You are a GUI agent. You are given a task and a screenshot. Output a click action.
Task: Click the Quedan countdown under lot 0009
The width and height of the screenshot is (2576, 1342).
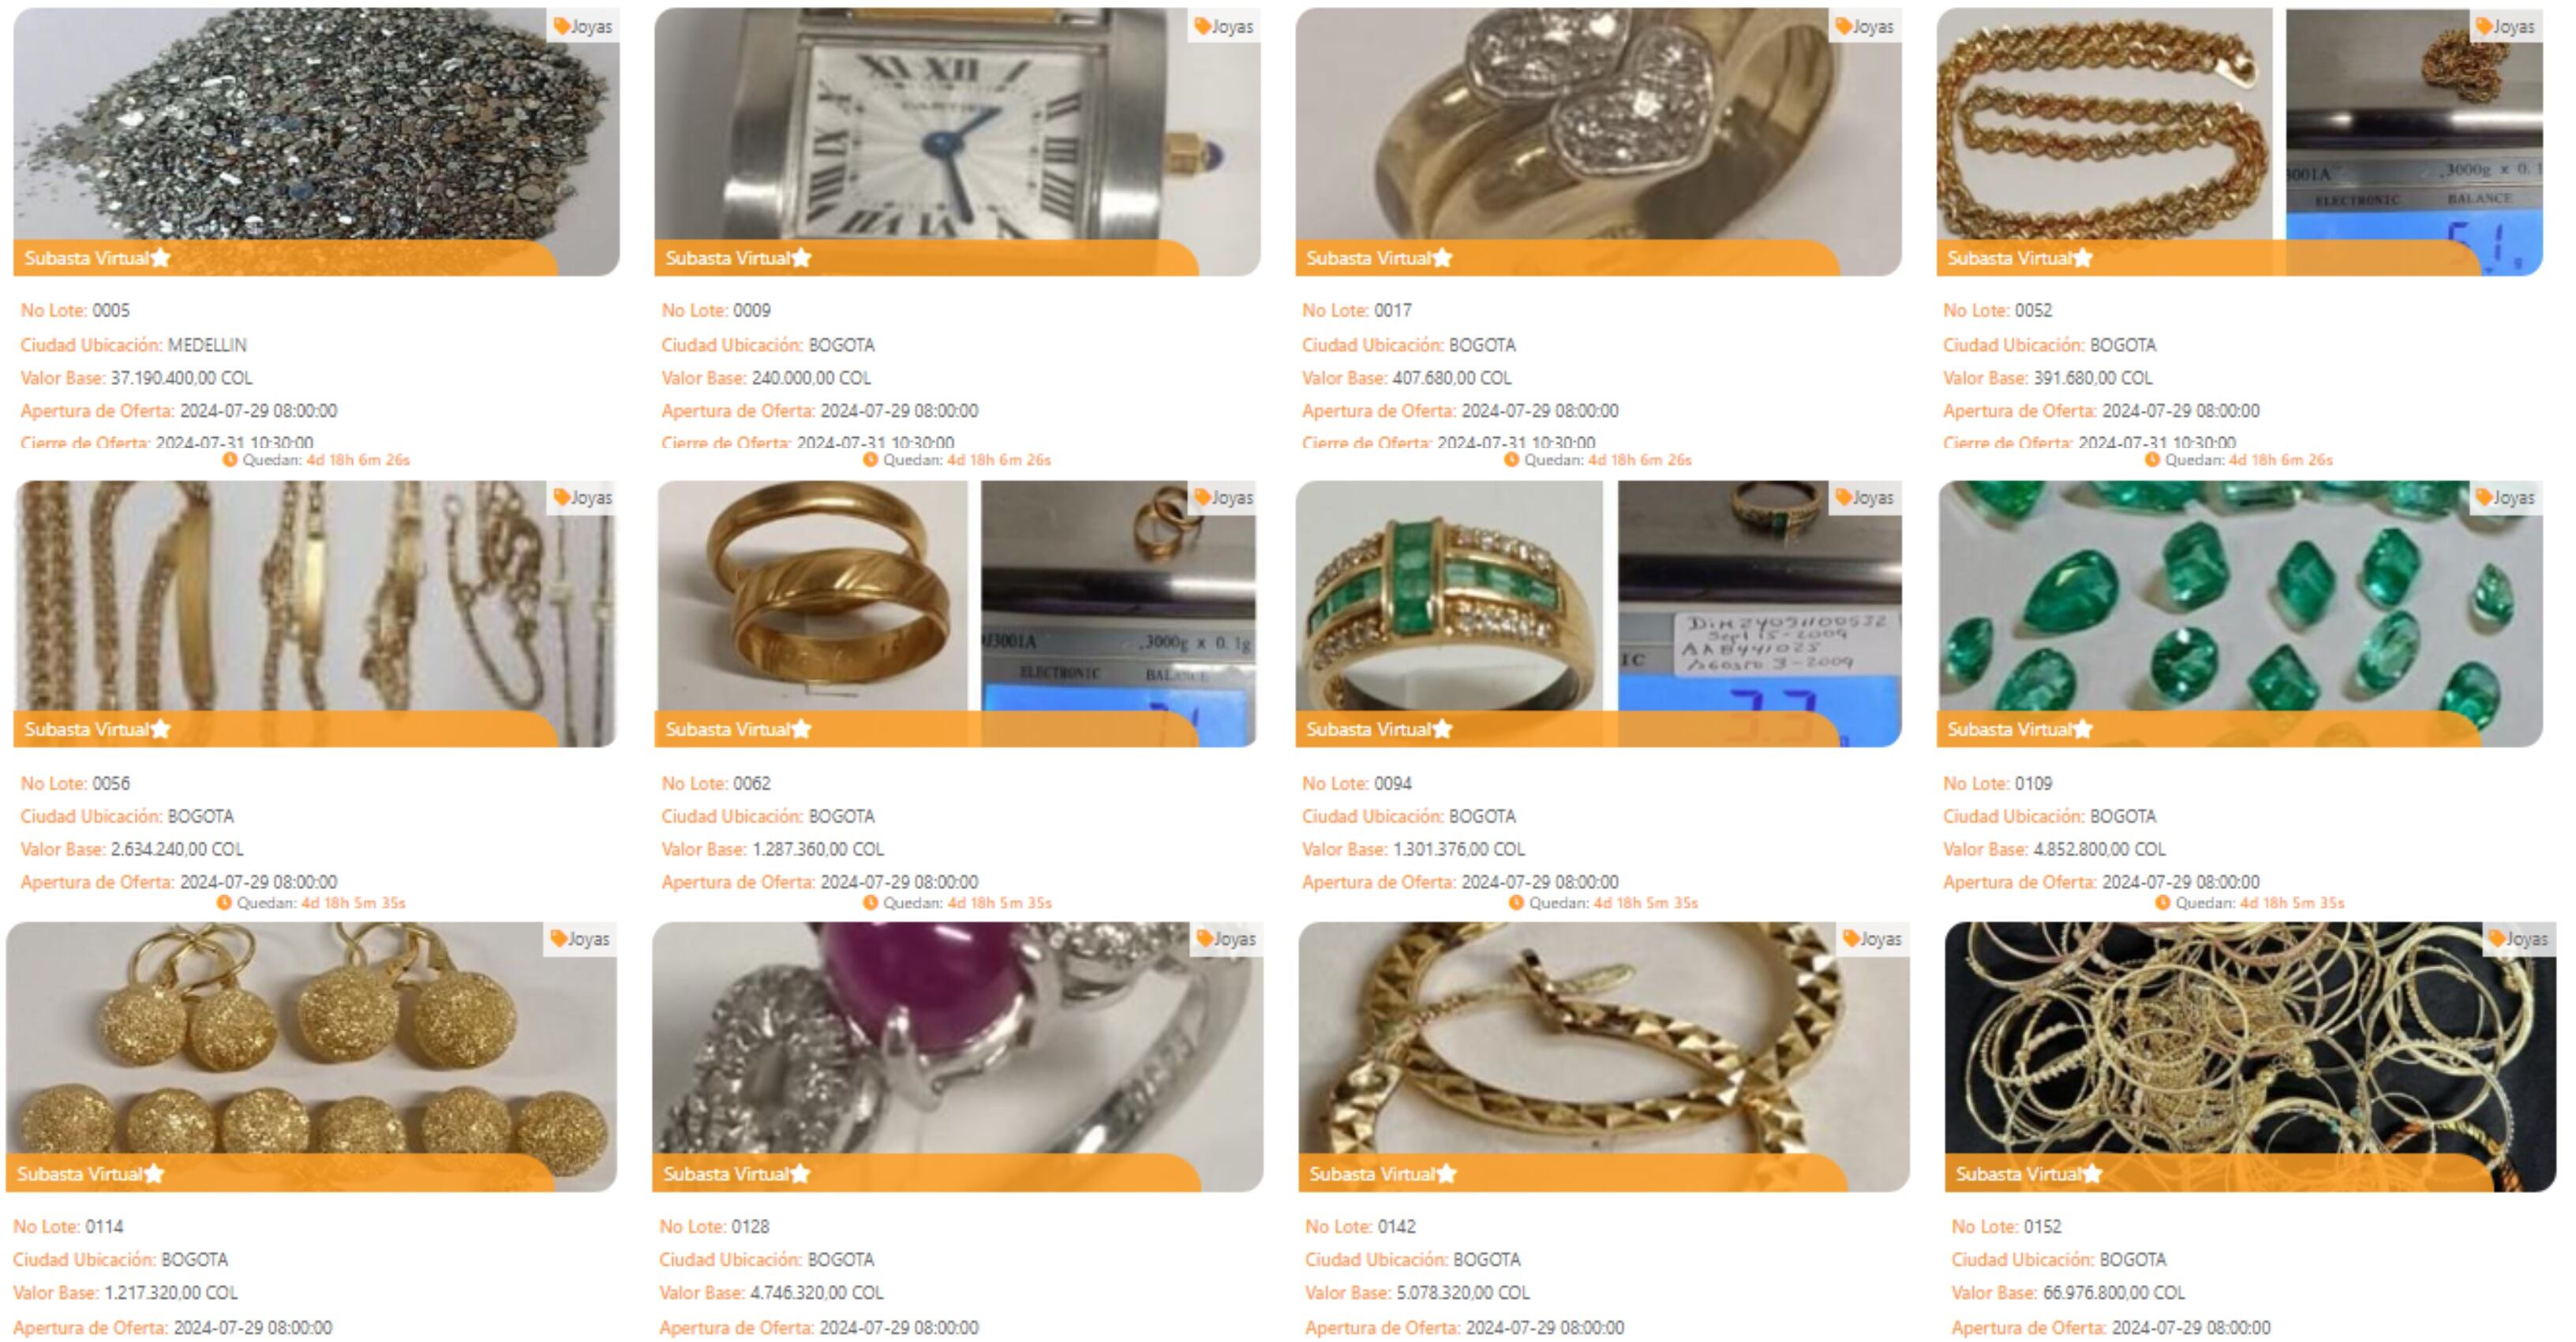[957, 460]
